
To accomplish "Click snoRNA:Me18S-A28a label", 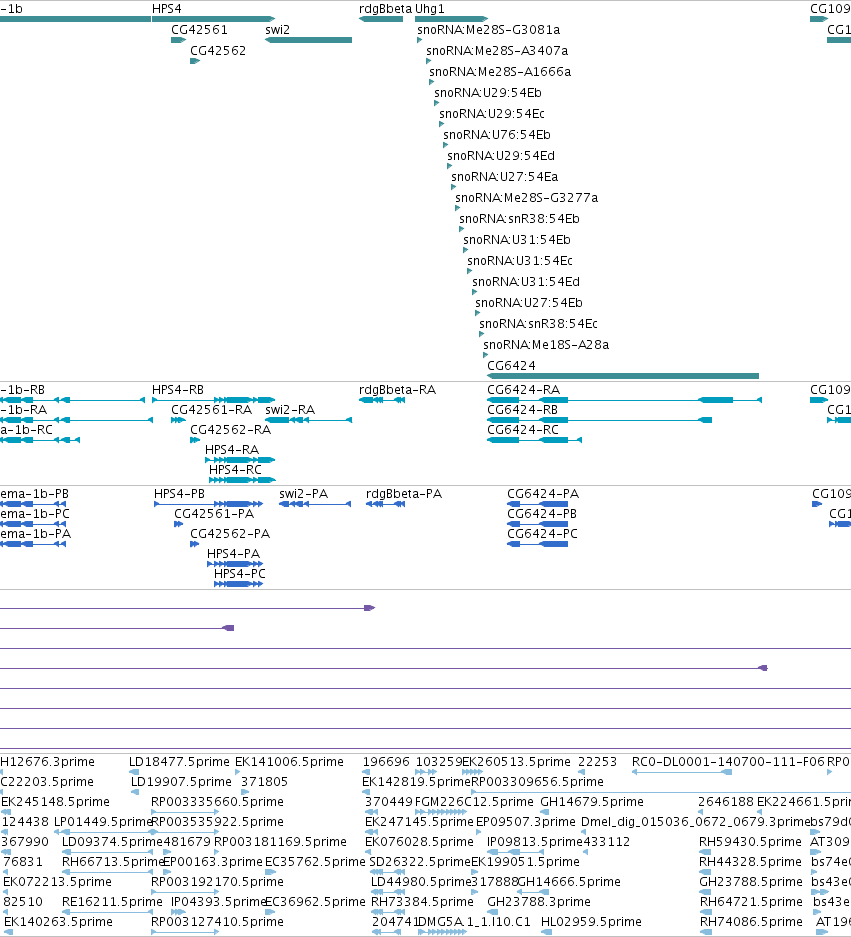I will pyautogui.click(x=546, y=344).
